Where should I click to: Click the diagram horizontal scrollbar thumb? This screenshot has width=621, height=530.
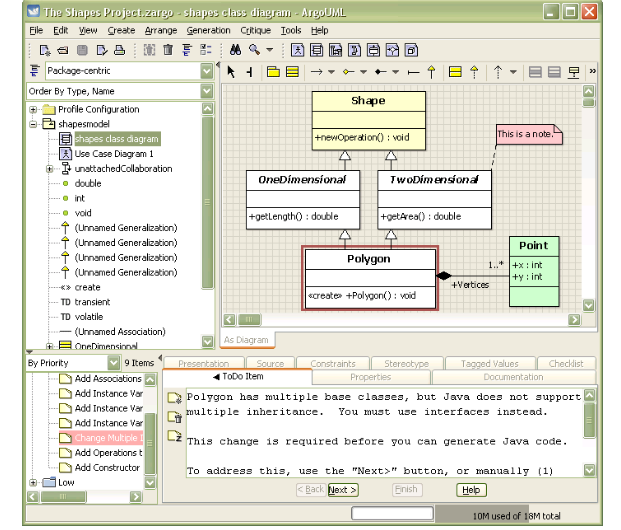(249, 319)
